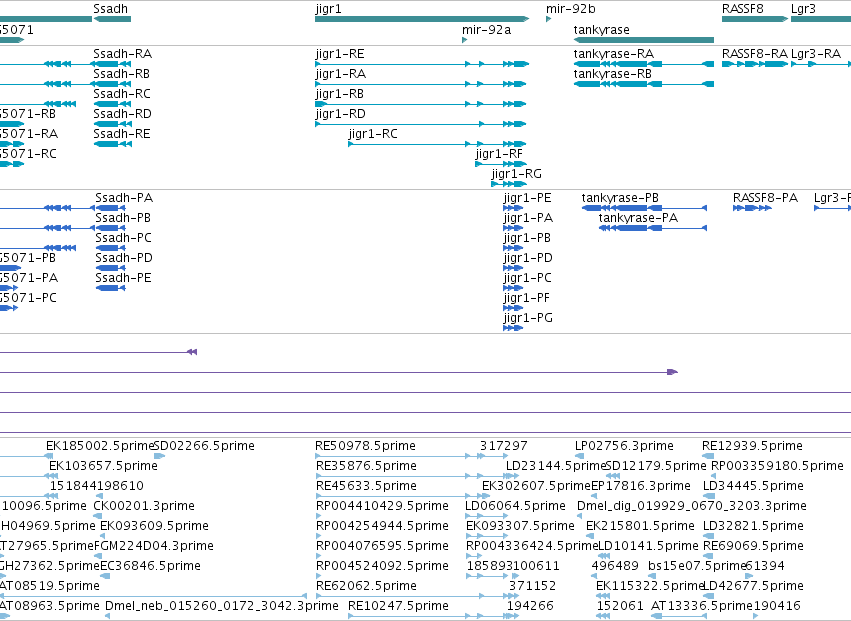Click the Ssadh gene label
Screen dimensions: 851x621
point(110,9)
